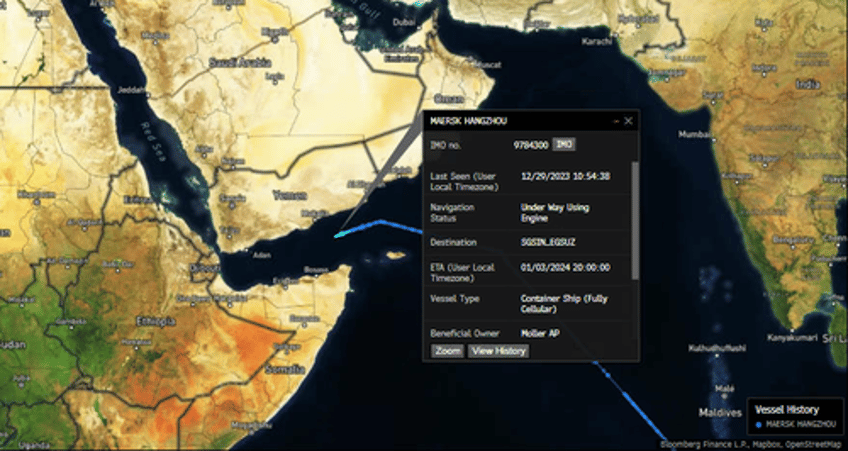Click the vessel popup vertical scrollbar

pos(635,220)
